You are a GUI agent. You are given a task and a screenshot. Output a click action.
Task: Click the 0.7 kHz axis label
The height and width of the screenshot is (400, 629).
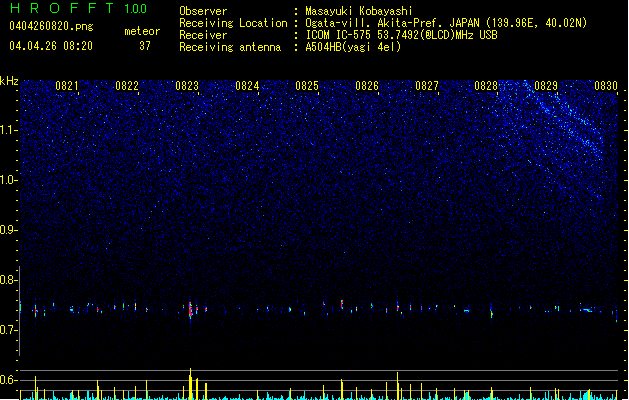[9, 330]
